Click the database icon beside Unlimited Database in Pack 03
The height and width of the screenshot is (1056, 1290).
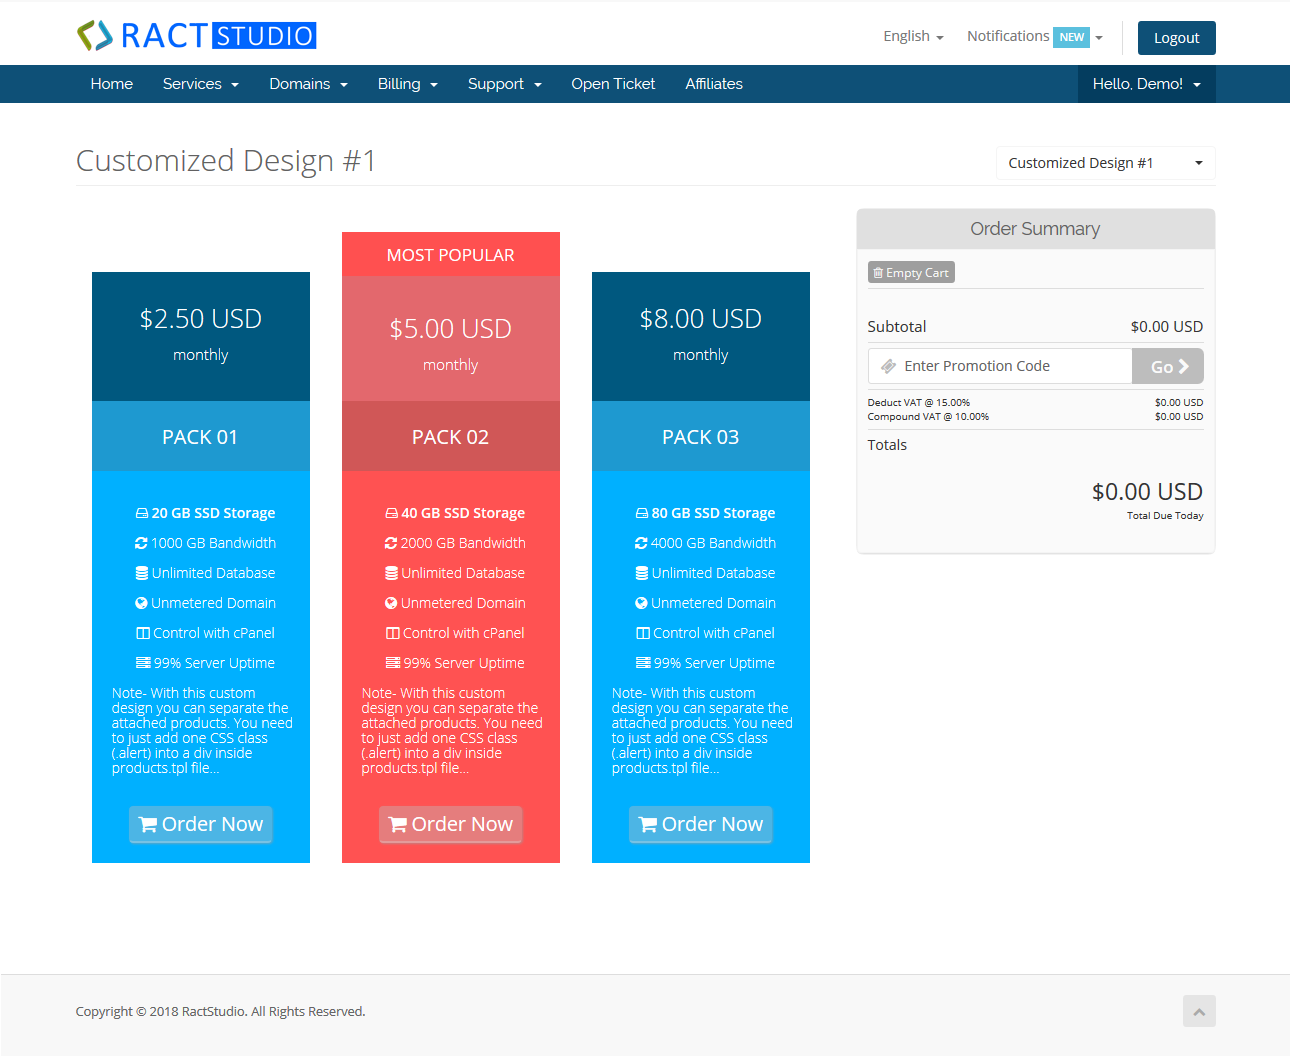coord(640,572)
